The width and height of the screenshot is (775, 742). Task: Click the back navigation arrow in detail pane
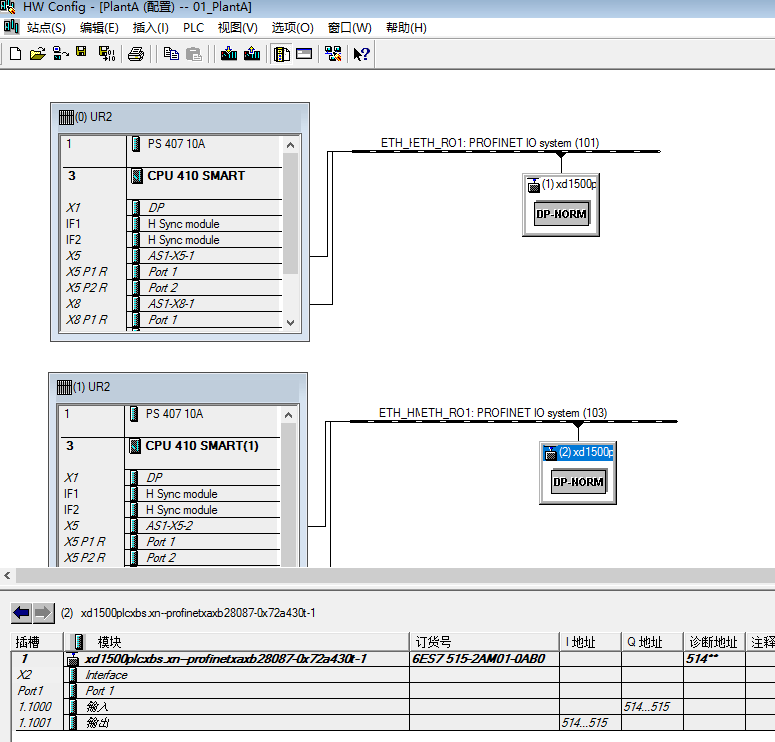[21, 612]
